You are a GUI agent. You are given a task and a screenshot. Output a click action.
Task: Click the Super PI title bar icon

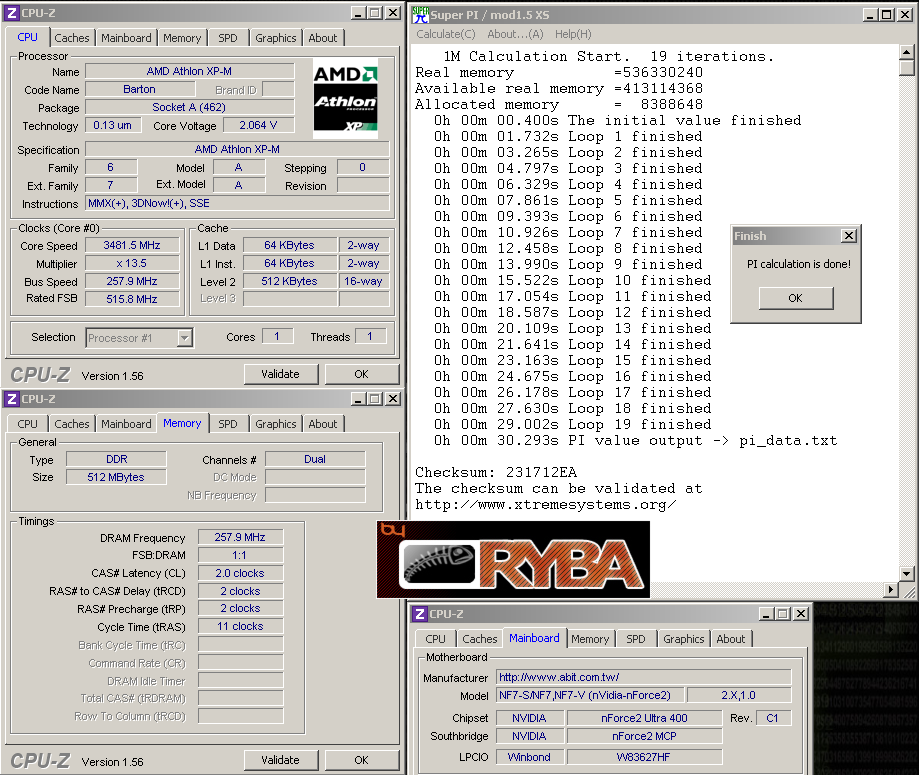click(420, 14)
